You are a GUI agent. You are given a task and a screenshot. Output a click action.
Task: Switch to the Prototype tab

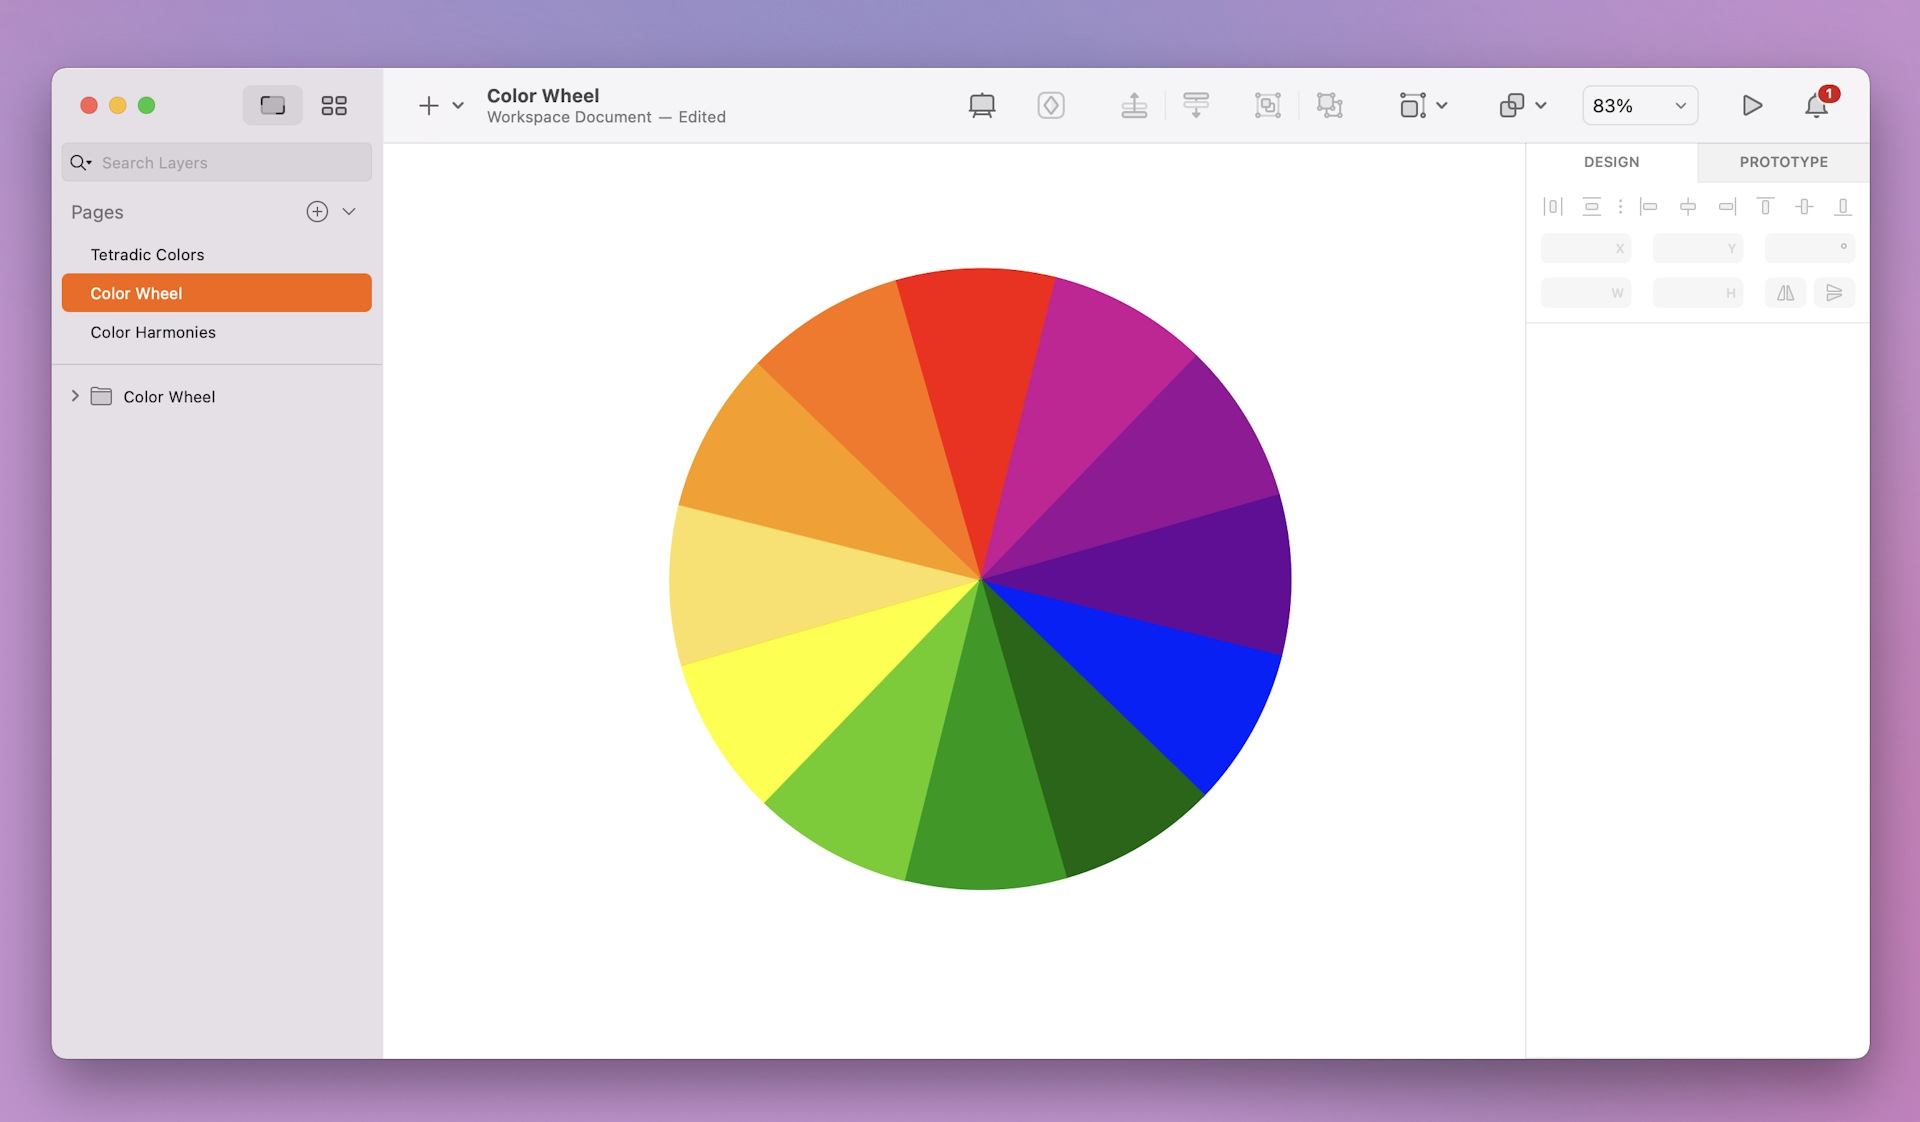[x=1783, y=161]
